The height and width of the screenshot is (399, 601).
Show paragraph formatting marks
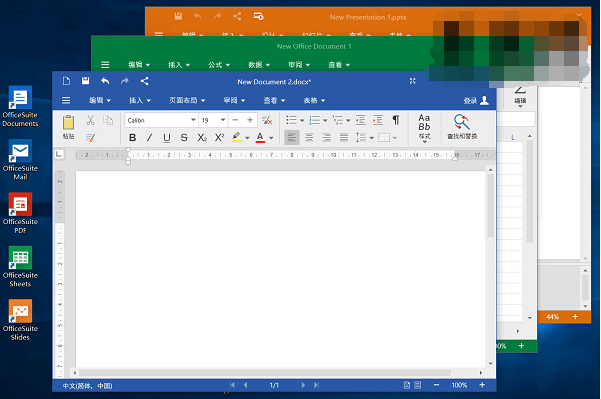[396, 120]
